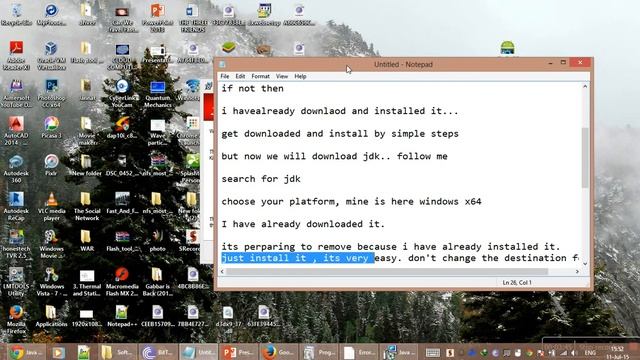640x360 pixels.
Task: Click Notepad's vertical scrollbar down arrow
Action: (585, 264)
